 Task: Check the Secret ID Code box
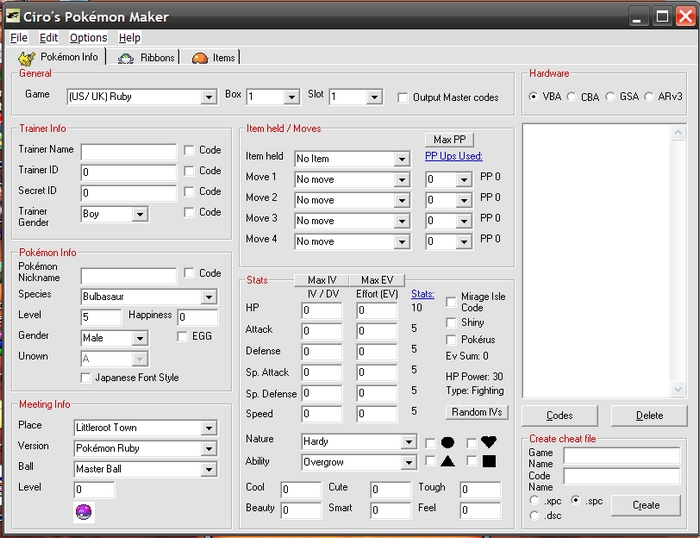click(x=189, y=191)
